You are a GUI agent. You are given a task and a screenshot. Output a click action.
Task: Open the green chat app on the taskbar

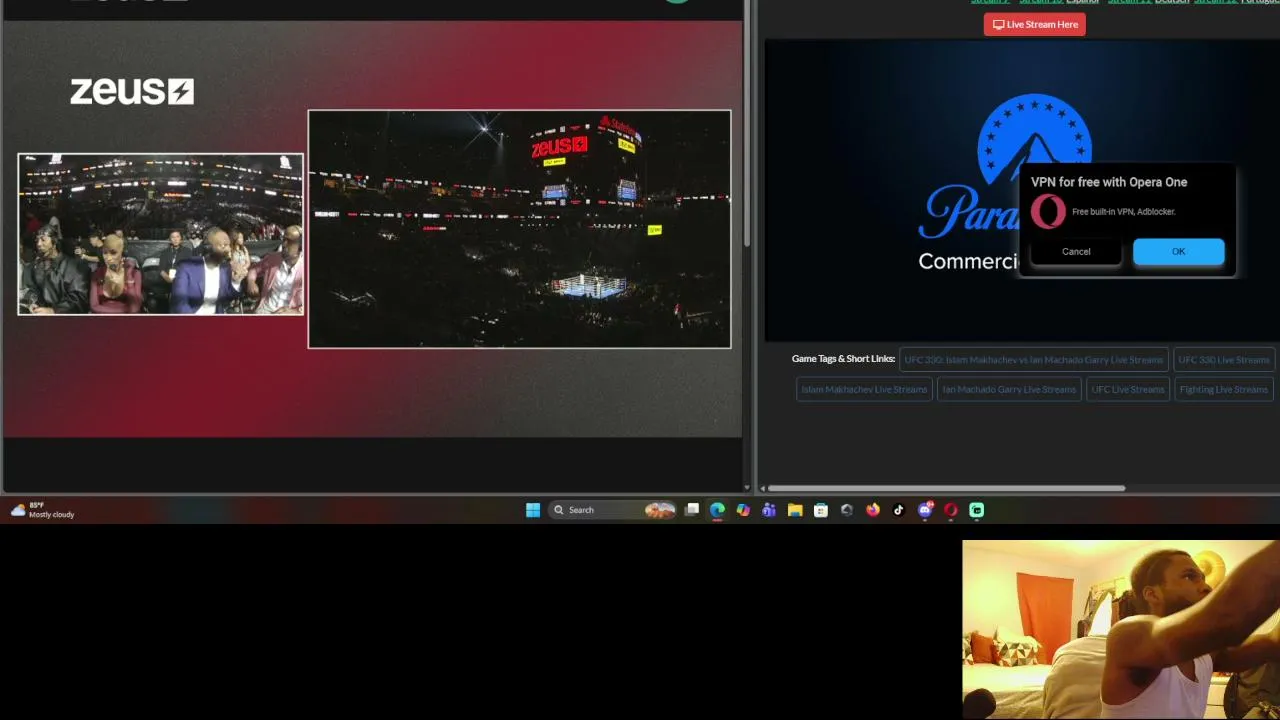click(x=977, y=510)
